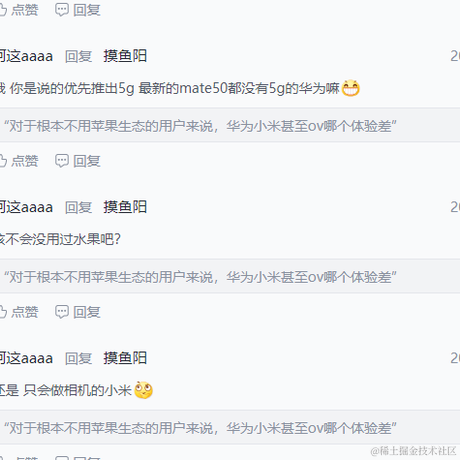Screen dimensions: 460x460
Task: Click the grinning emoji after 华为嘛
Action: click(351, 88)
